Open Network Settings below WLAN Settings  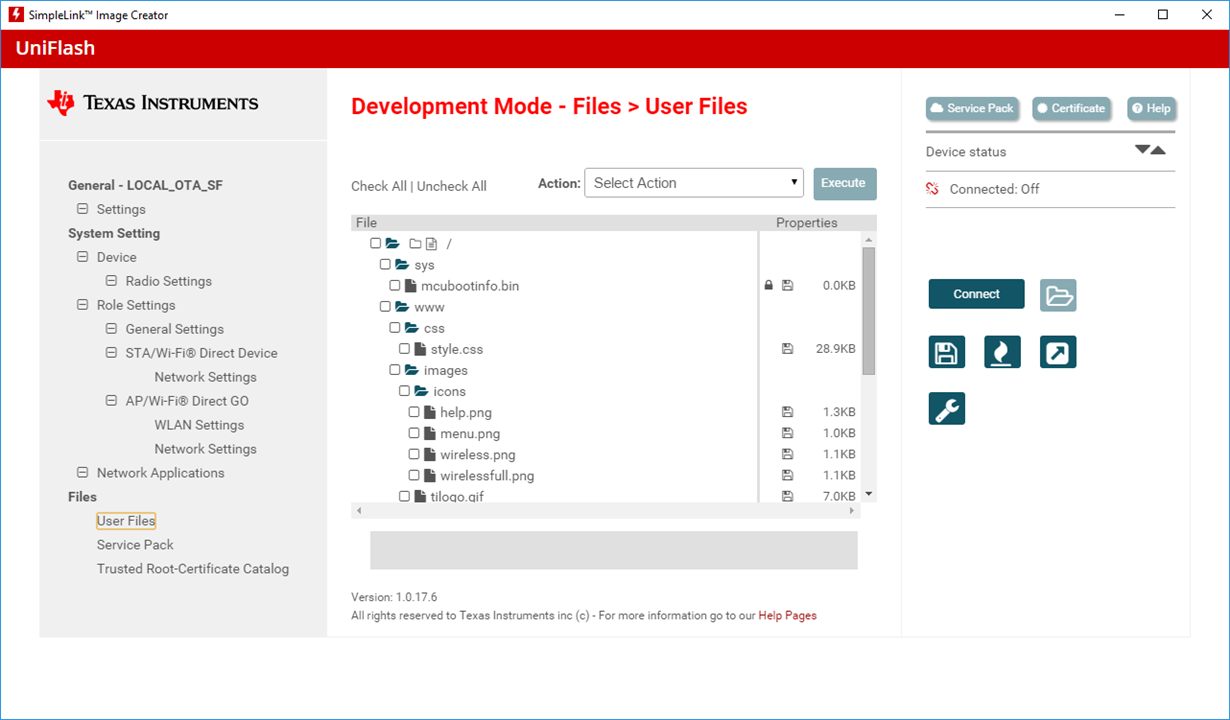pos(205,449)
